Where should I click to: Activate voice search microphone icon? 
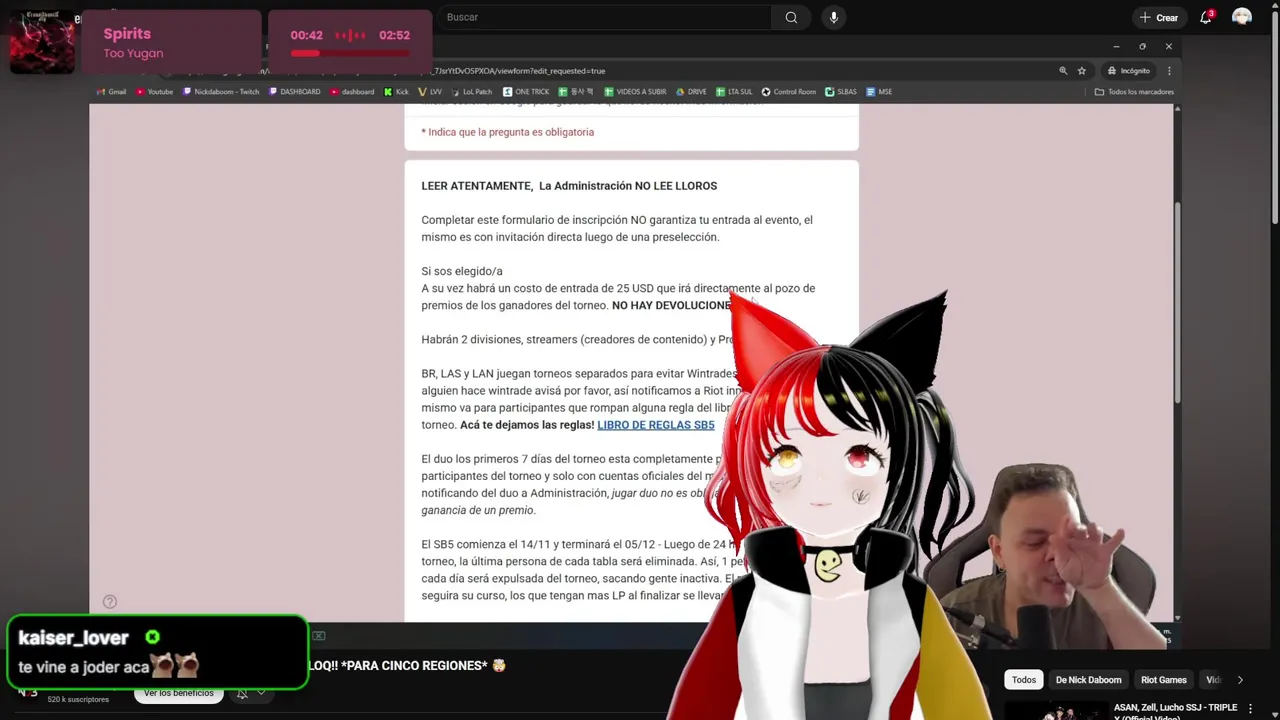tap(833, 17)
